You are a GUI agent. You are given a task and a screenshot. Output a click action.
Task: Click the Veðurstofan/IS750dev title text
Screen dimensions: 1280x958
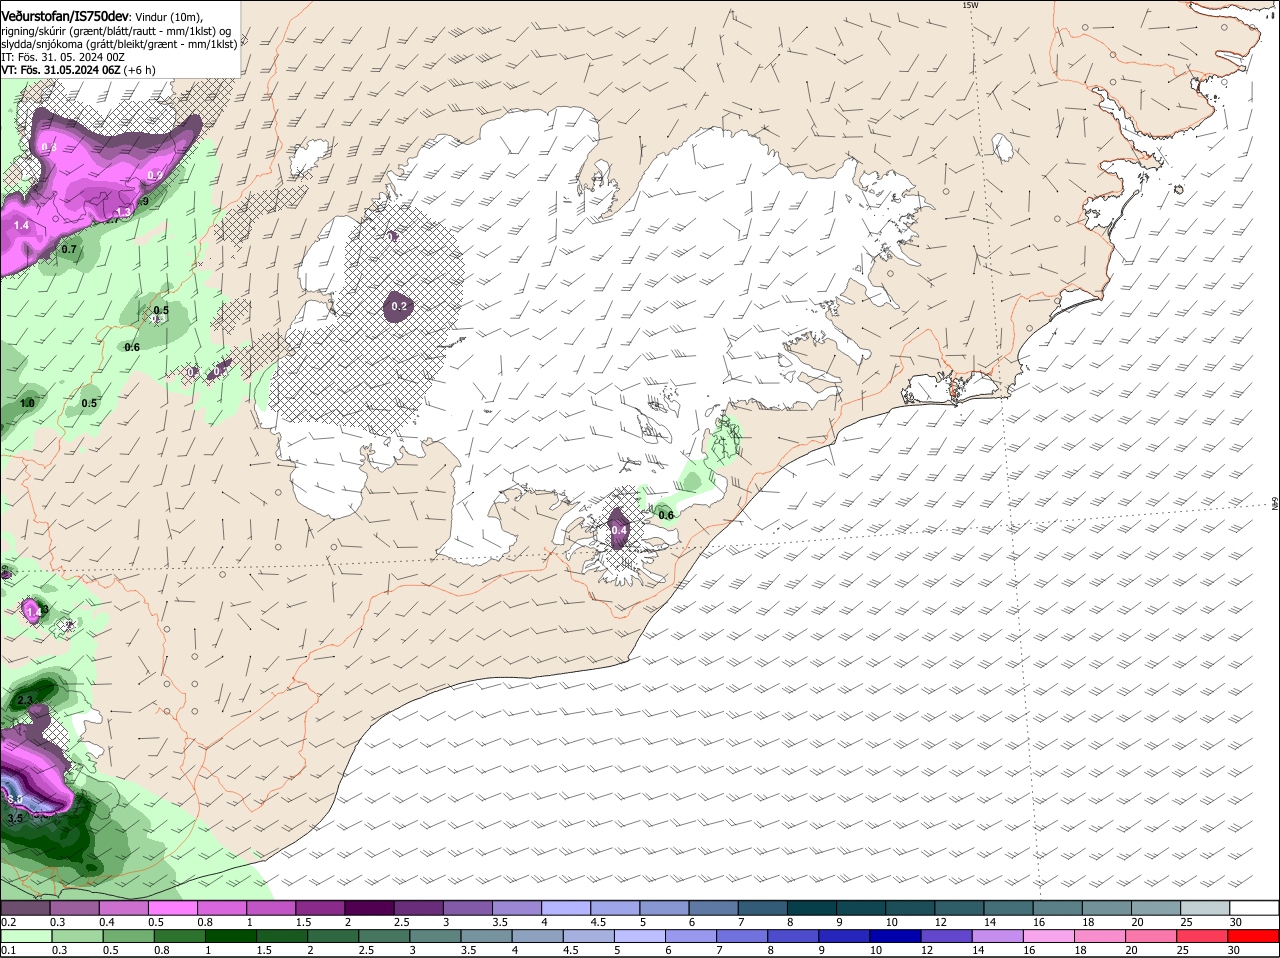(65, 17)
